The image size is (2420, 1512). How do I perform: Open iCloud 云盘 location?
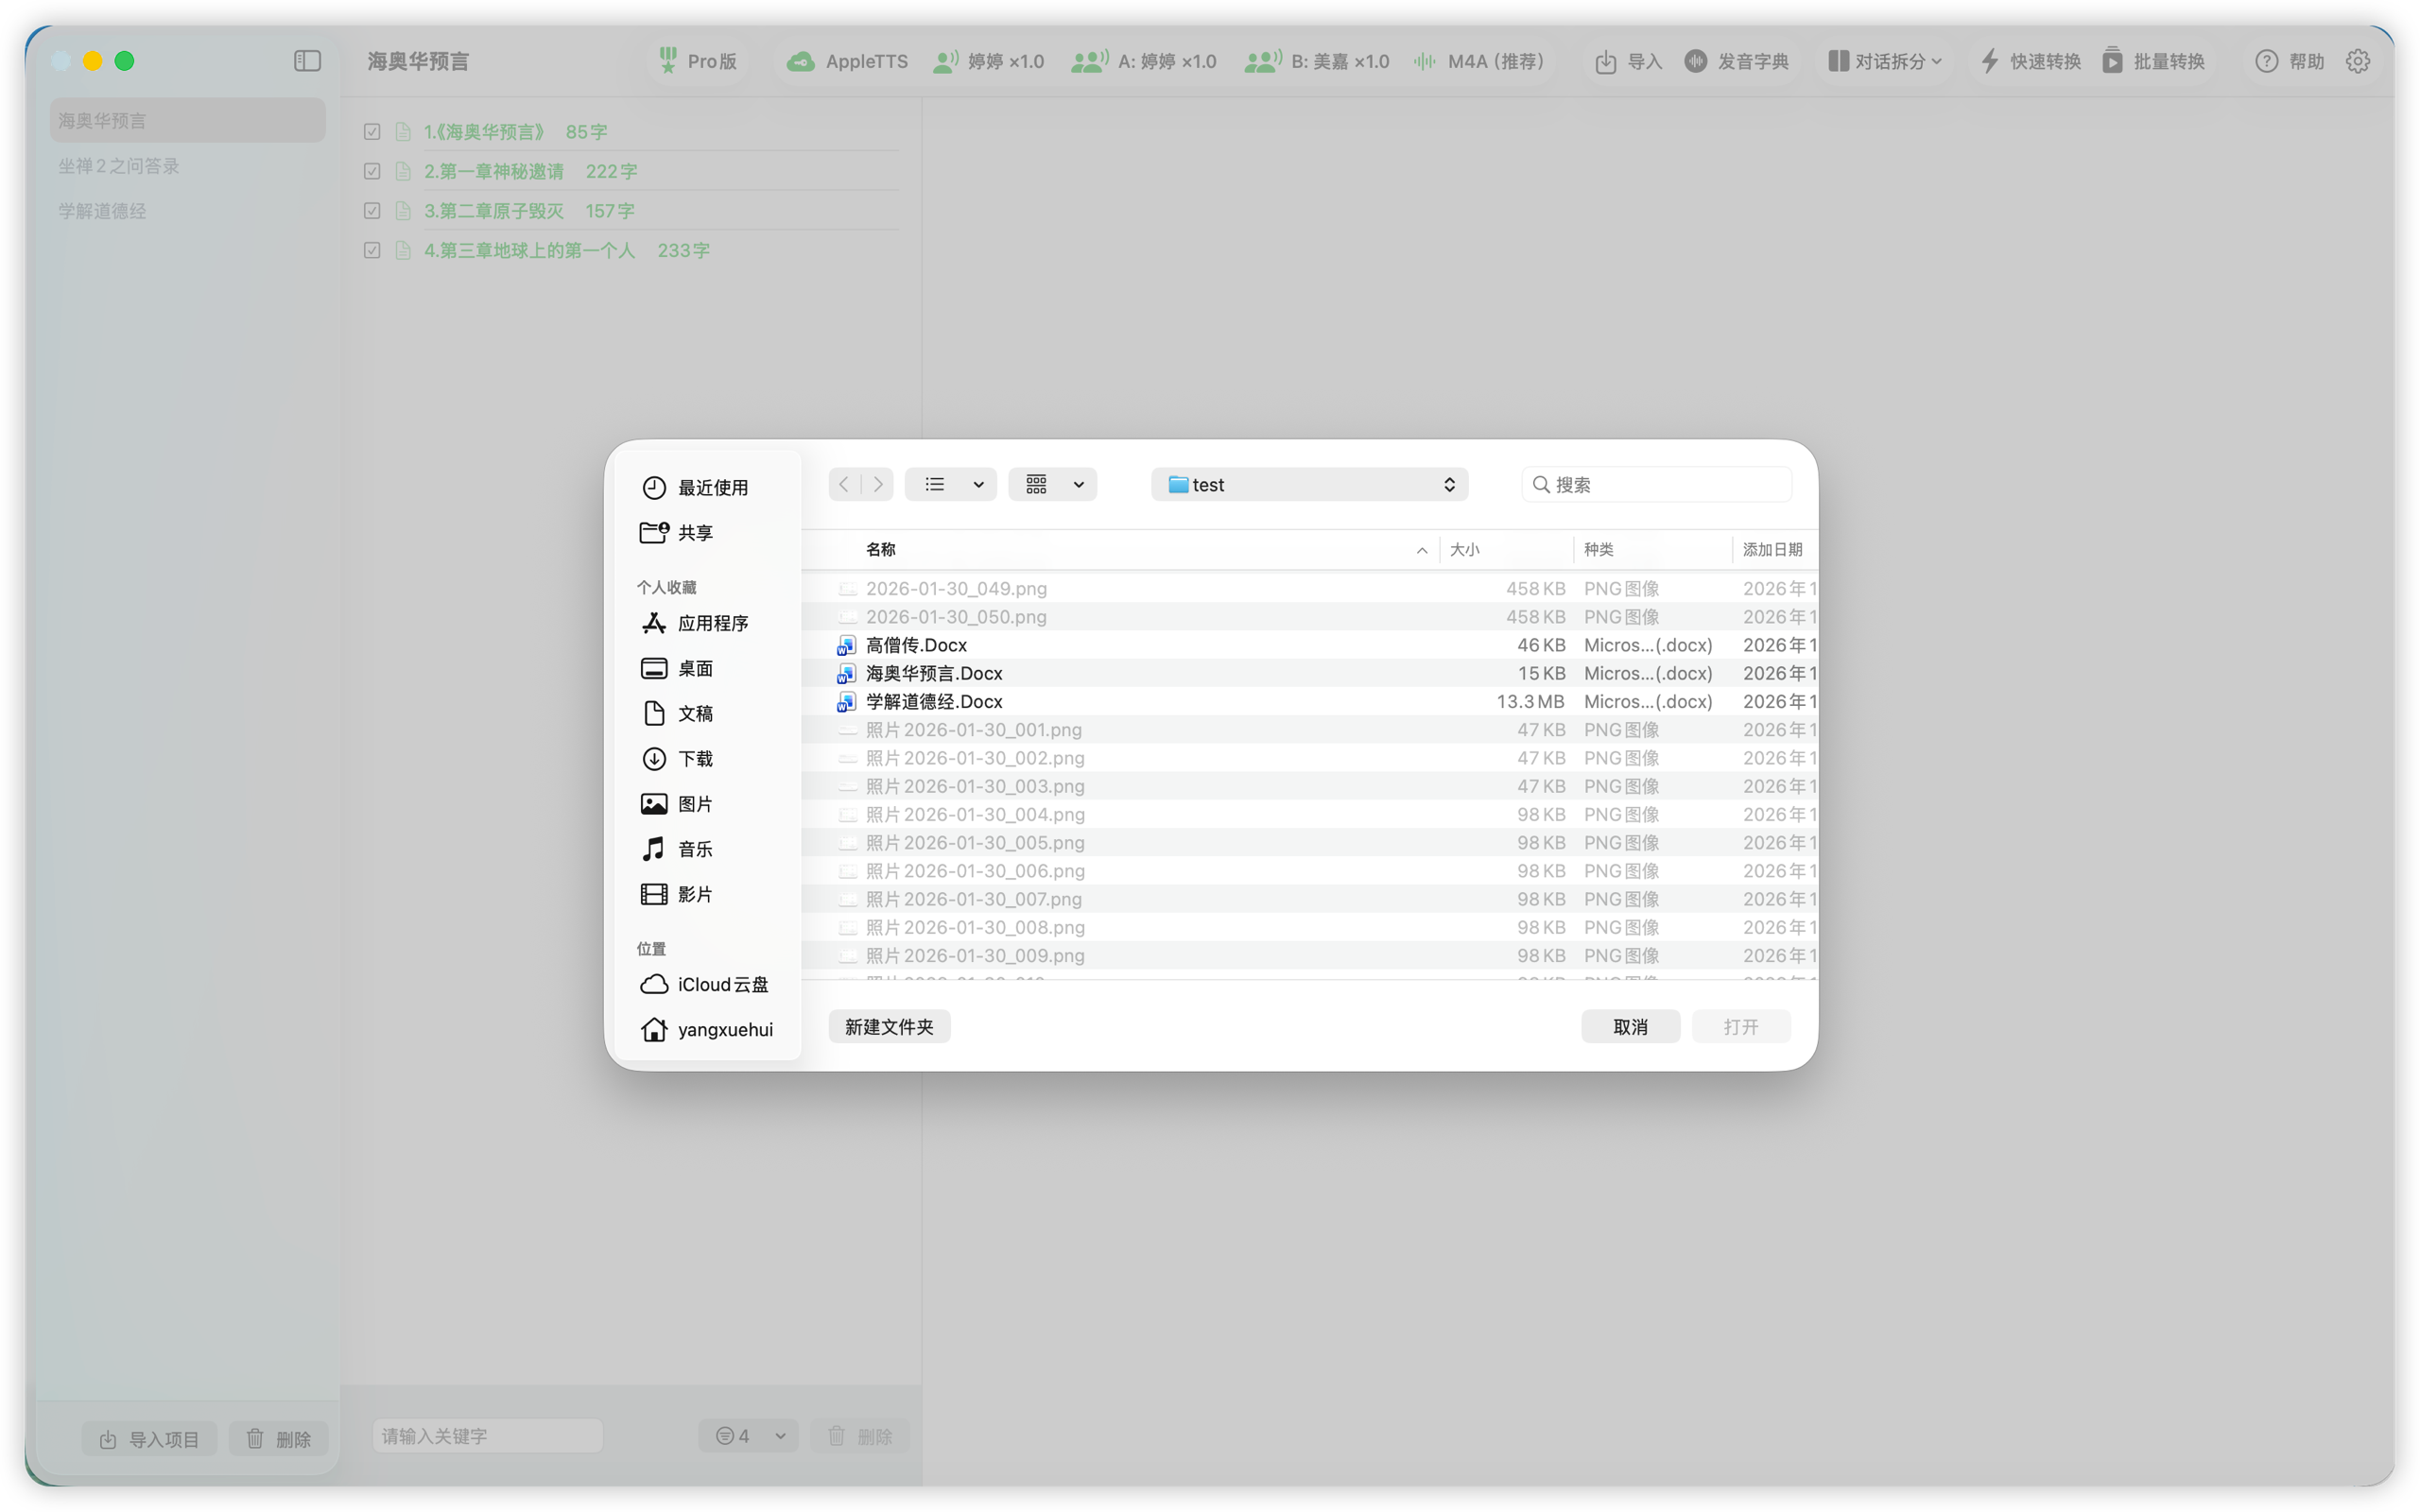pos(704,984)
